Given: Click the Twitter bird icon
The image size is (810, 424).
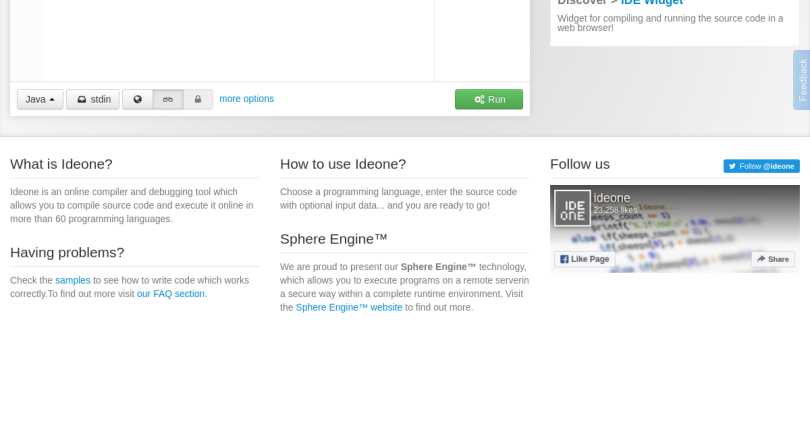Looking at the screenshot, I should (x=732, y=166).
